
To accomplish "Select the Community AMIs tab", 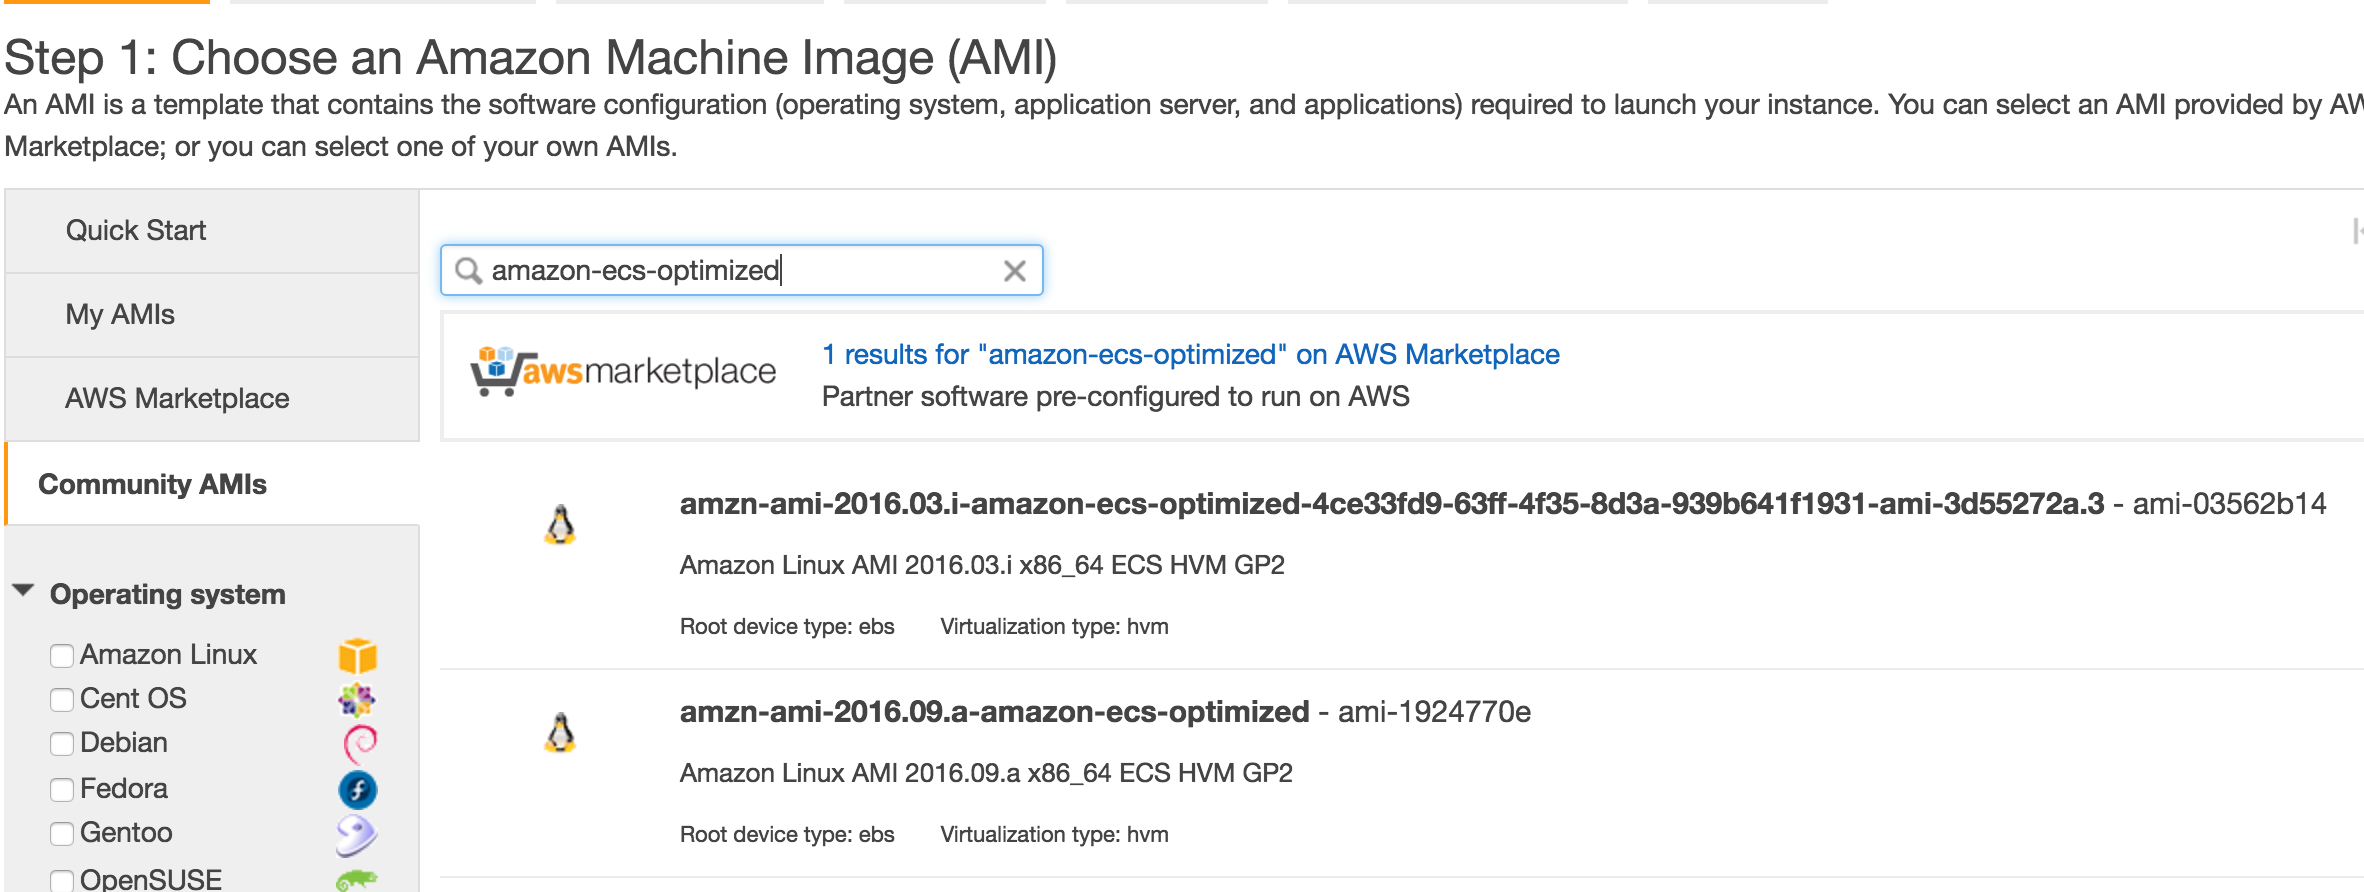I will (x=212, y=484).
